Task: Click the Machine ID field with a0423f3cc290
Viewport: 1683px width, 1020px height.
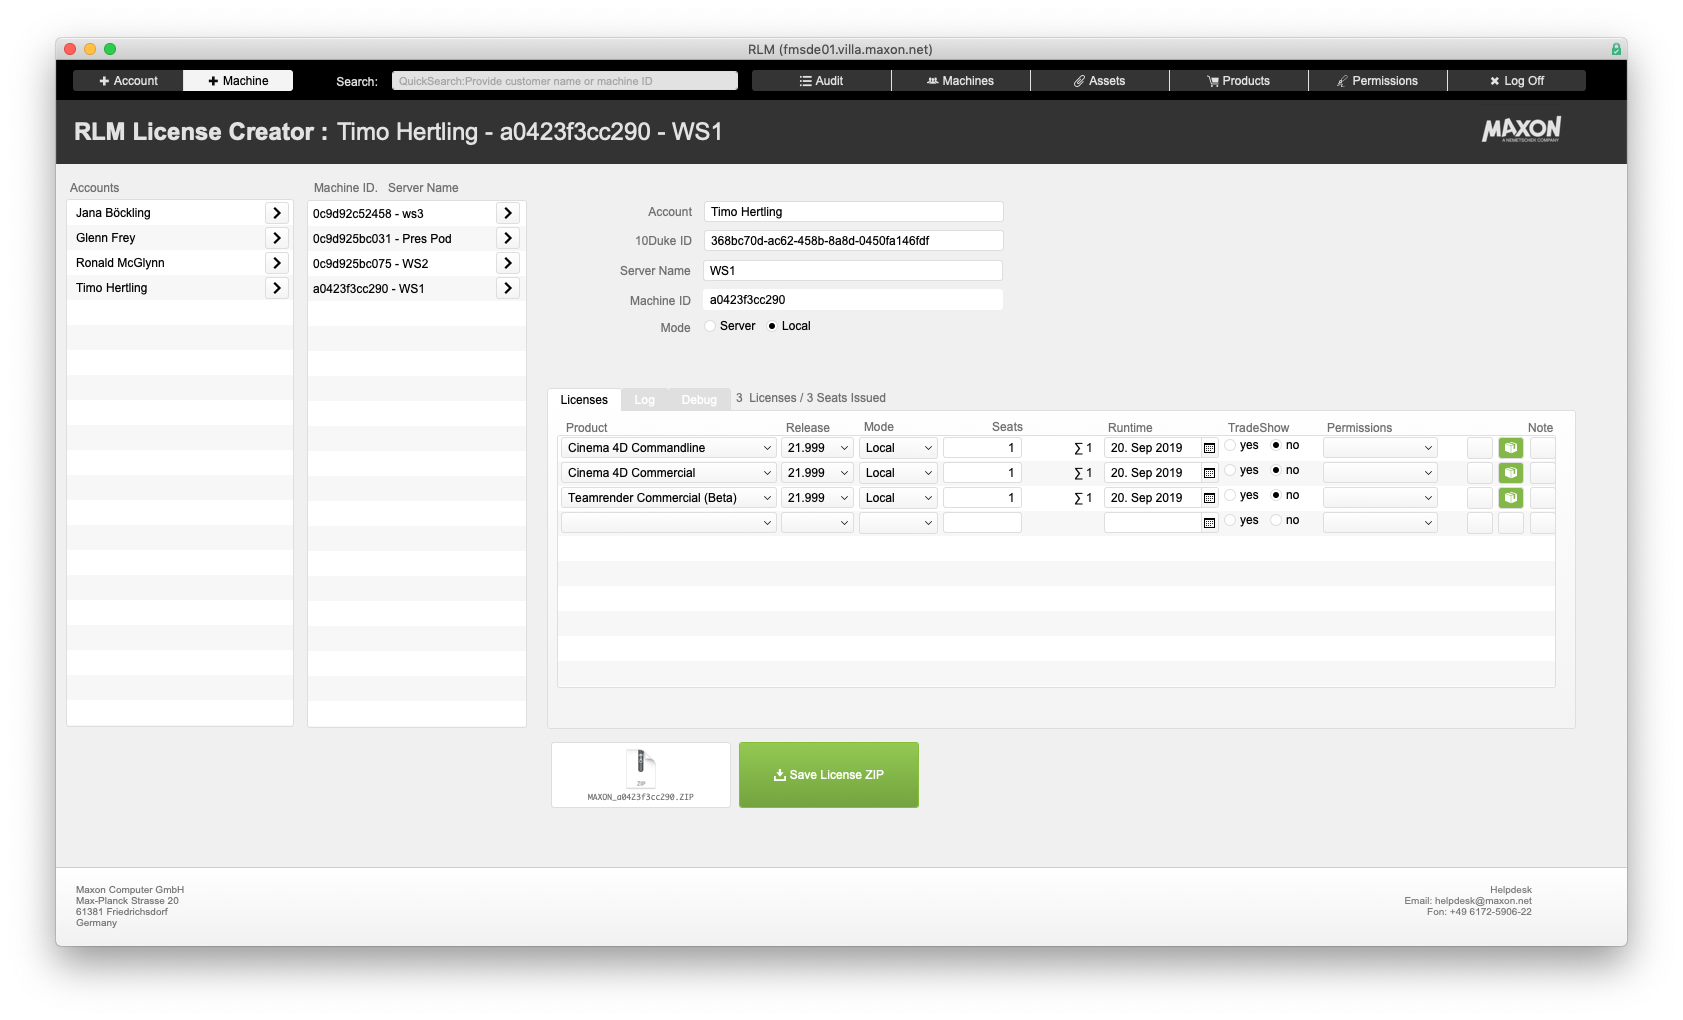Action: pos(853,300)
